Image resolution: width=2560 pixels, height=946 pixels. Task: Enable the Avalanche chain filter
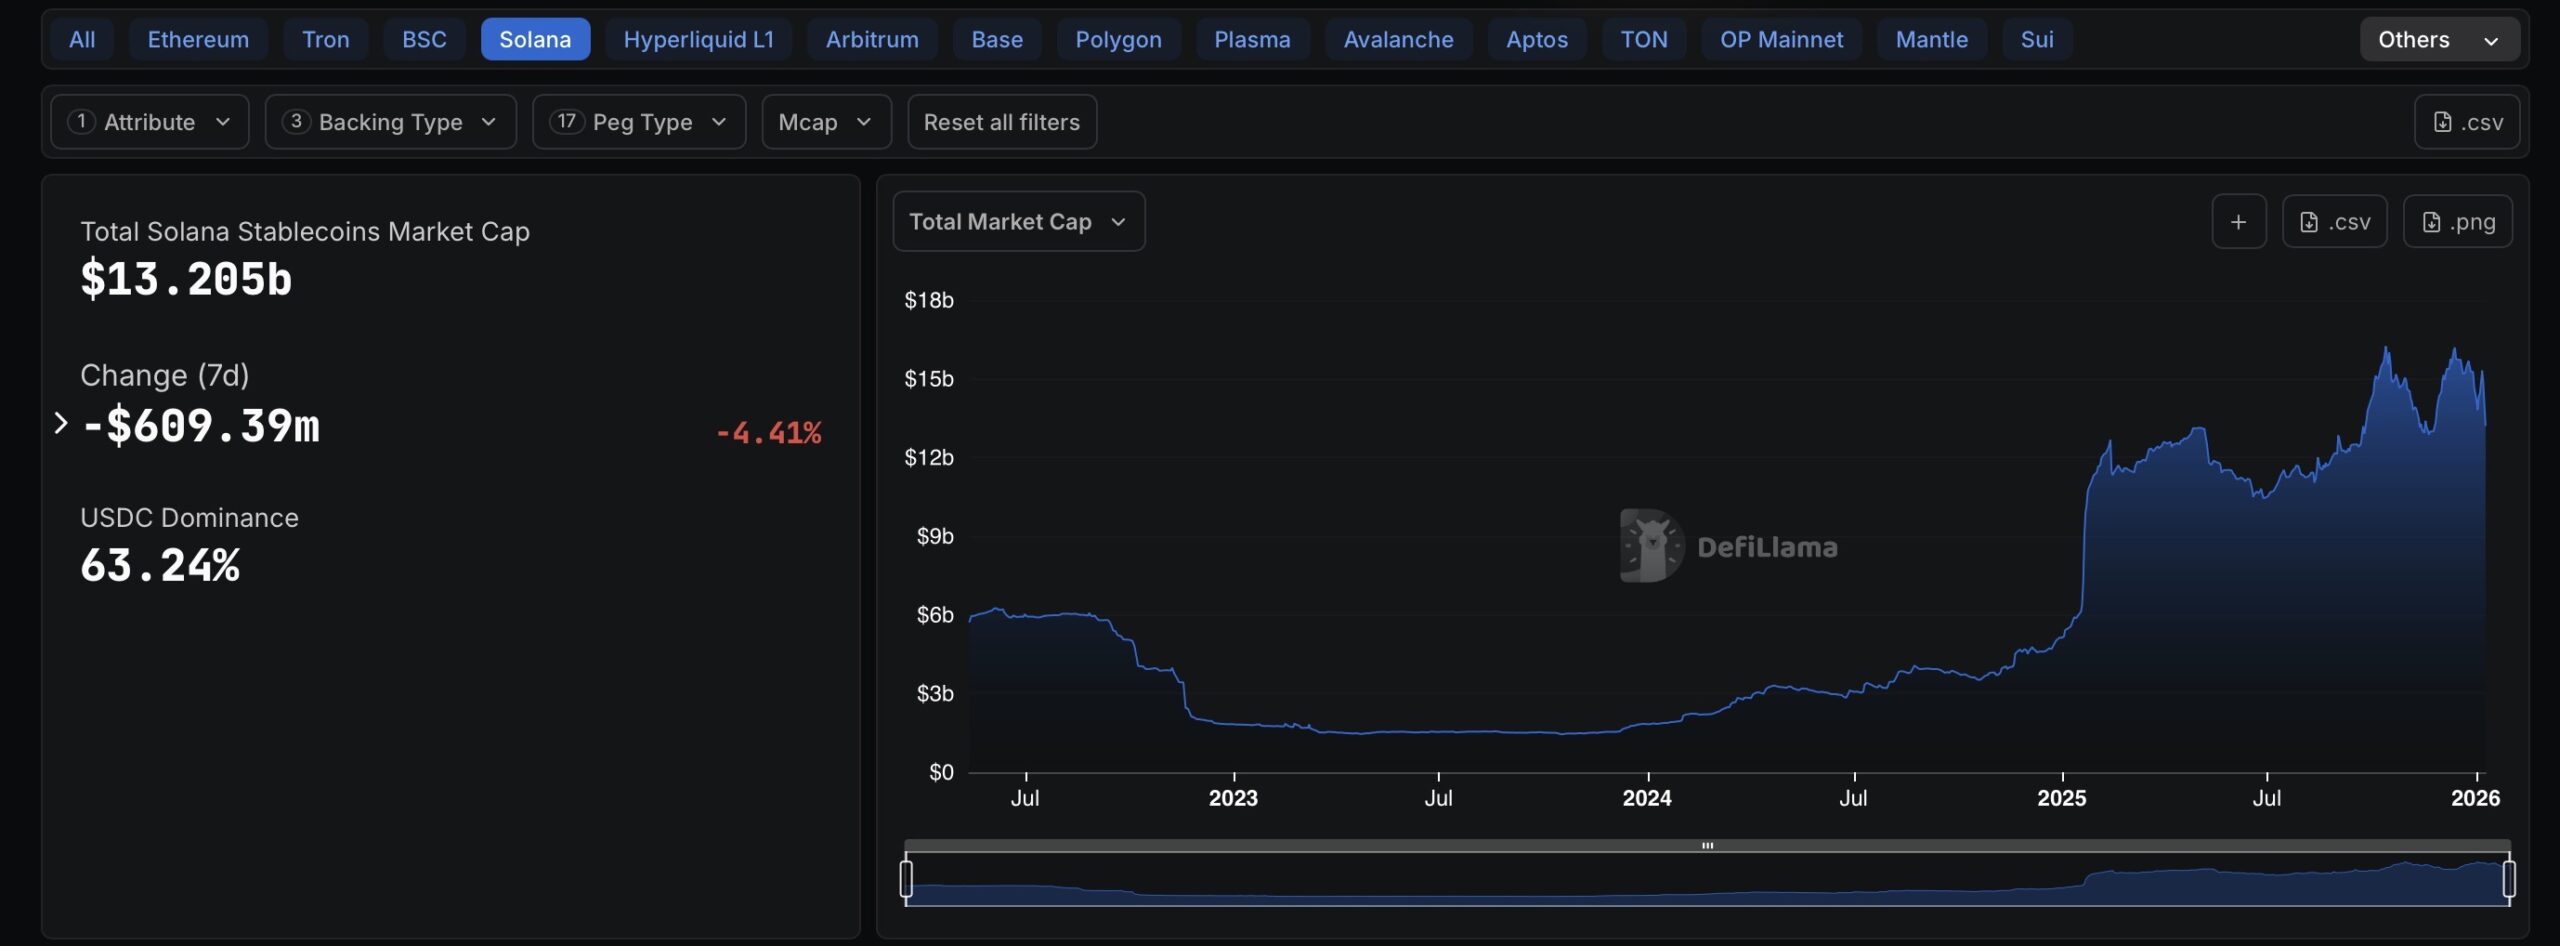[1398, 39]
